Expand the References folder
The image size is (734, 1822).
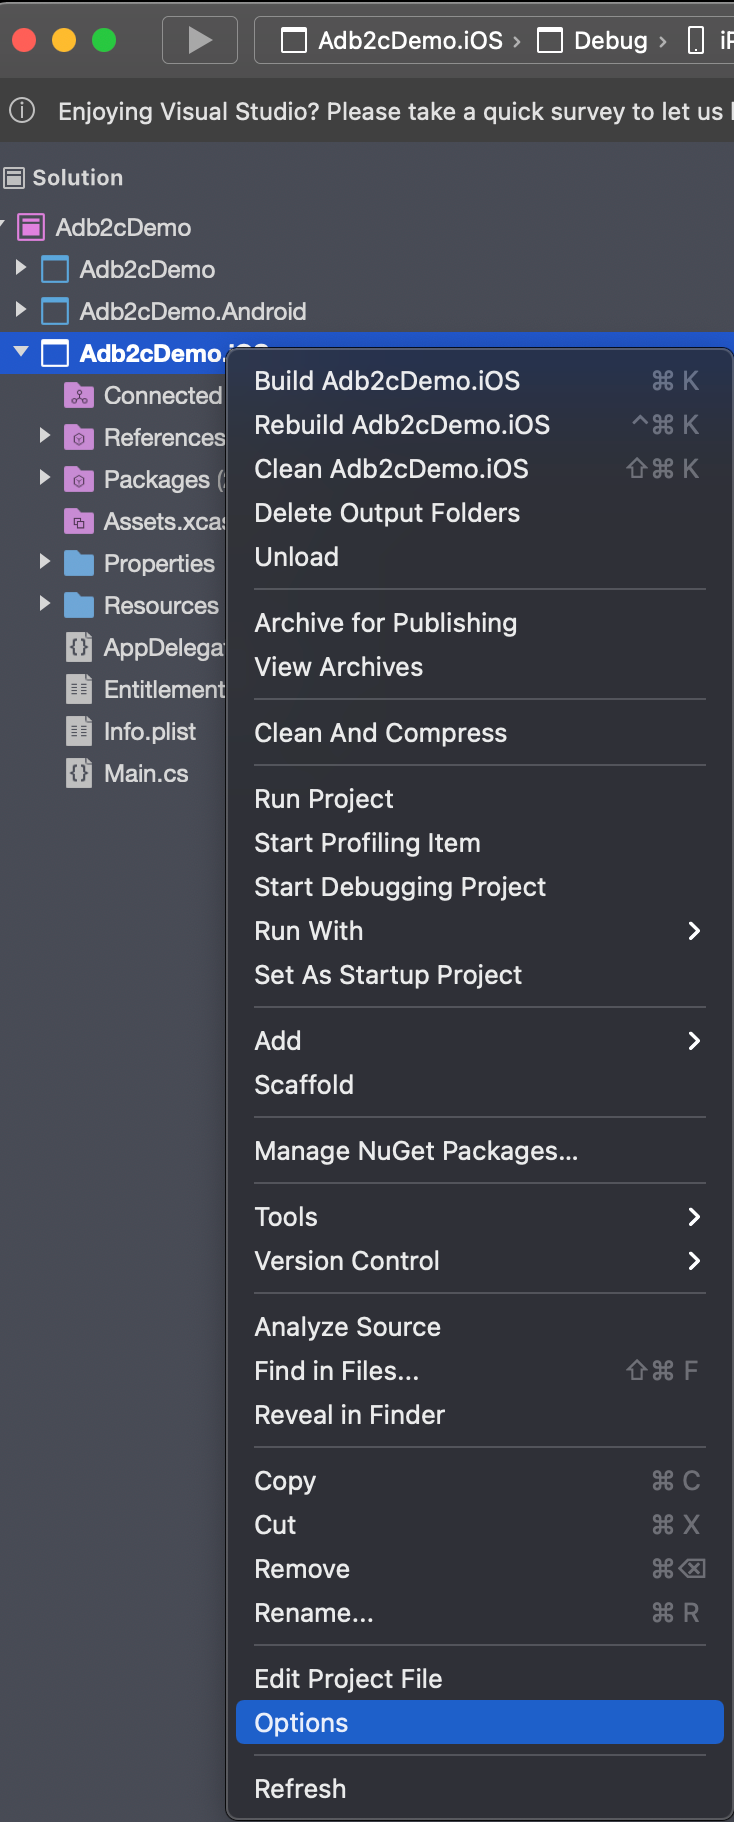[45, 436]
